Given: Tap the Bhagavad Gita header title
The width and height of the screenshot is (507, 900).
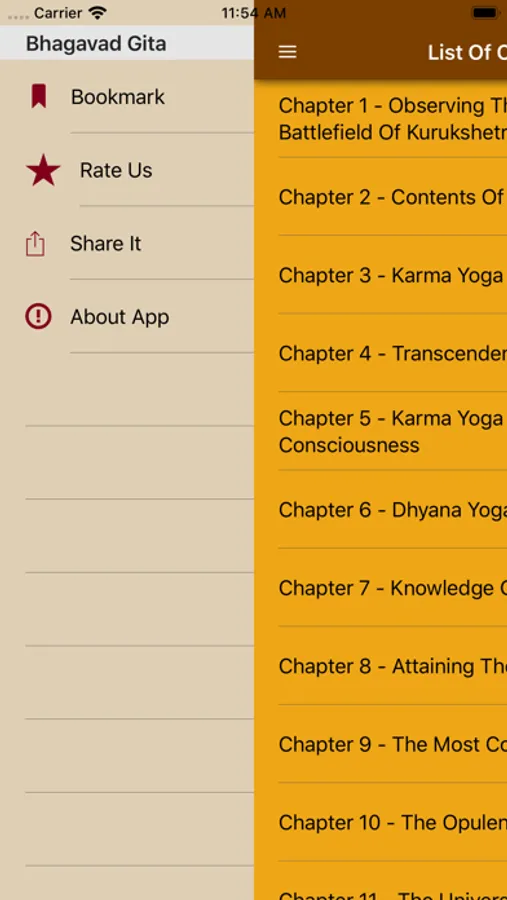Looking at the screenshot, I should (96, 44).
